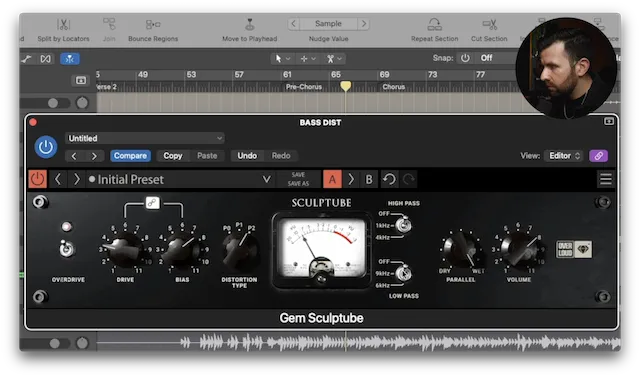Select next Sculptube preset arrow
The height and width of the screenshot is (377, 640).
point(76,179)
